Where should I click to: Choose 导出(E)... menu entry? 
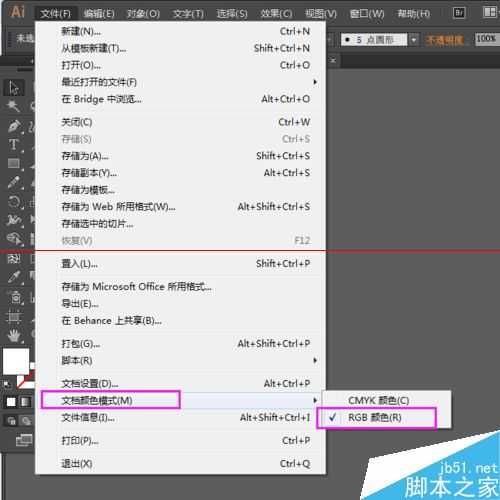(x=180, y=304)
